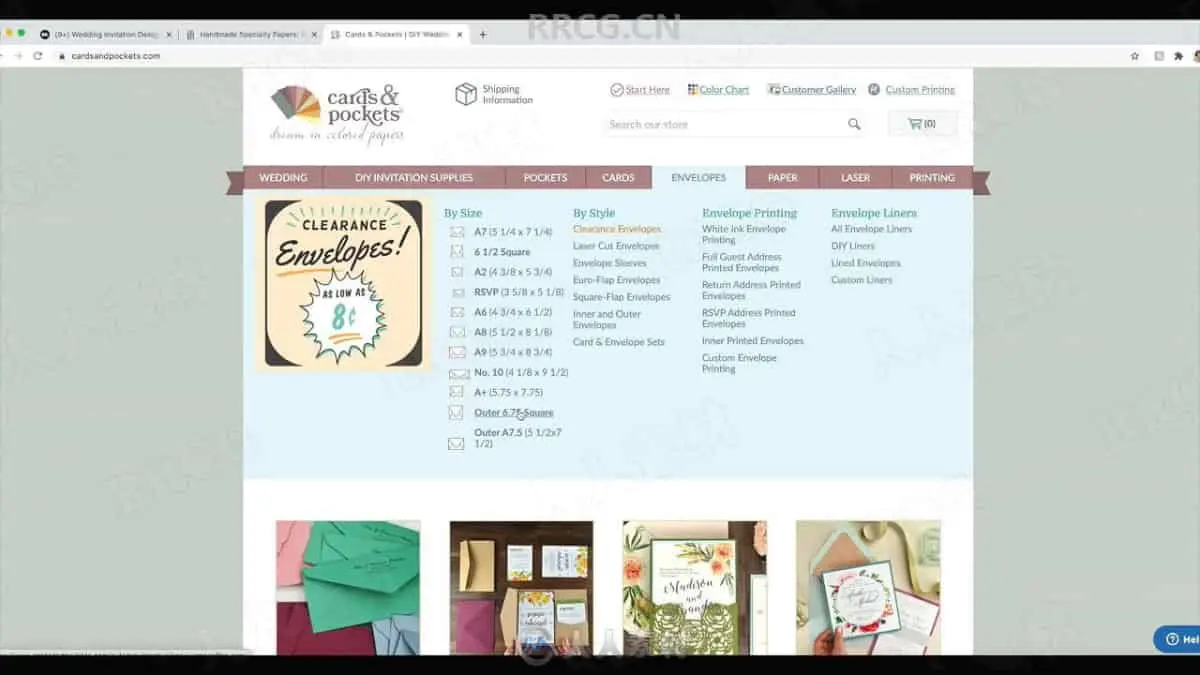This screenshot has height=675, width=1200.
Task: Select Card & Envelope Sets link
Action: pos(619,342)
